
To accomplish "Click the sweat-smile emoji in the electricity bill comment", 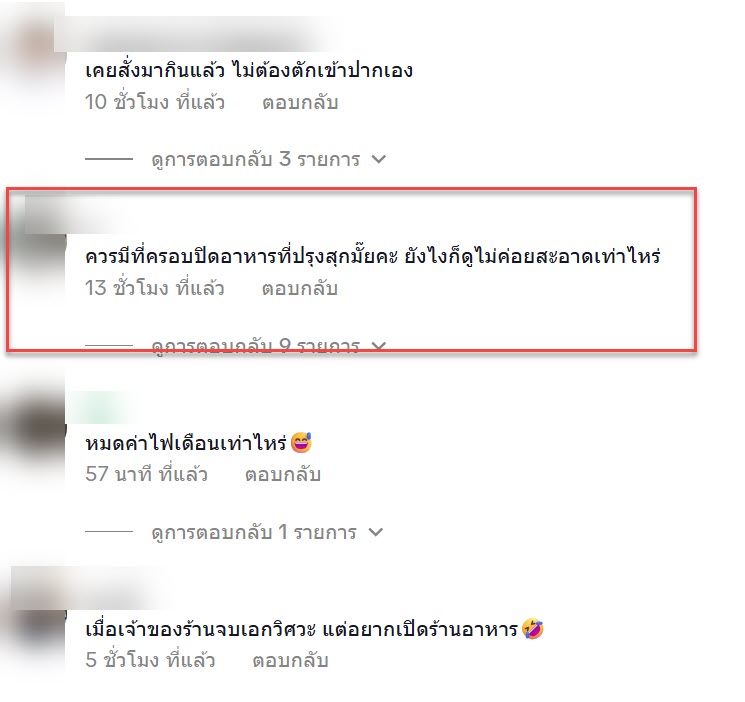I will pos(301,442).
